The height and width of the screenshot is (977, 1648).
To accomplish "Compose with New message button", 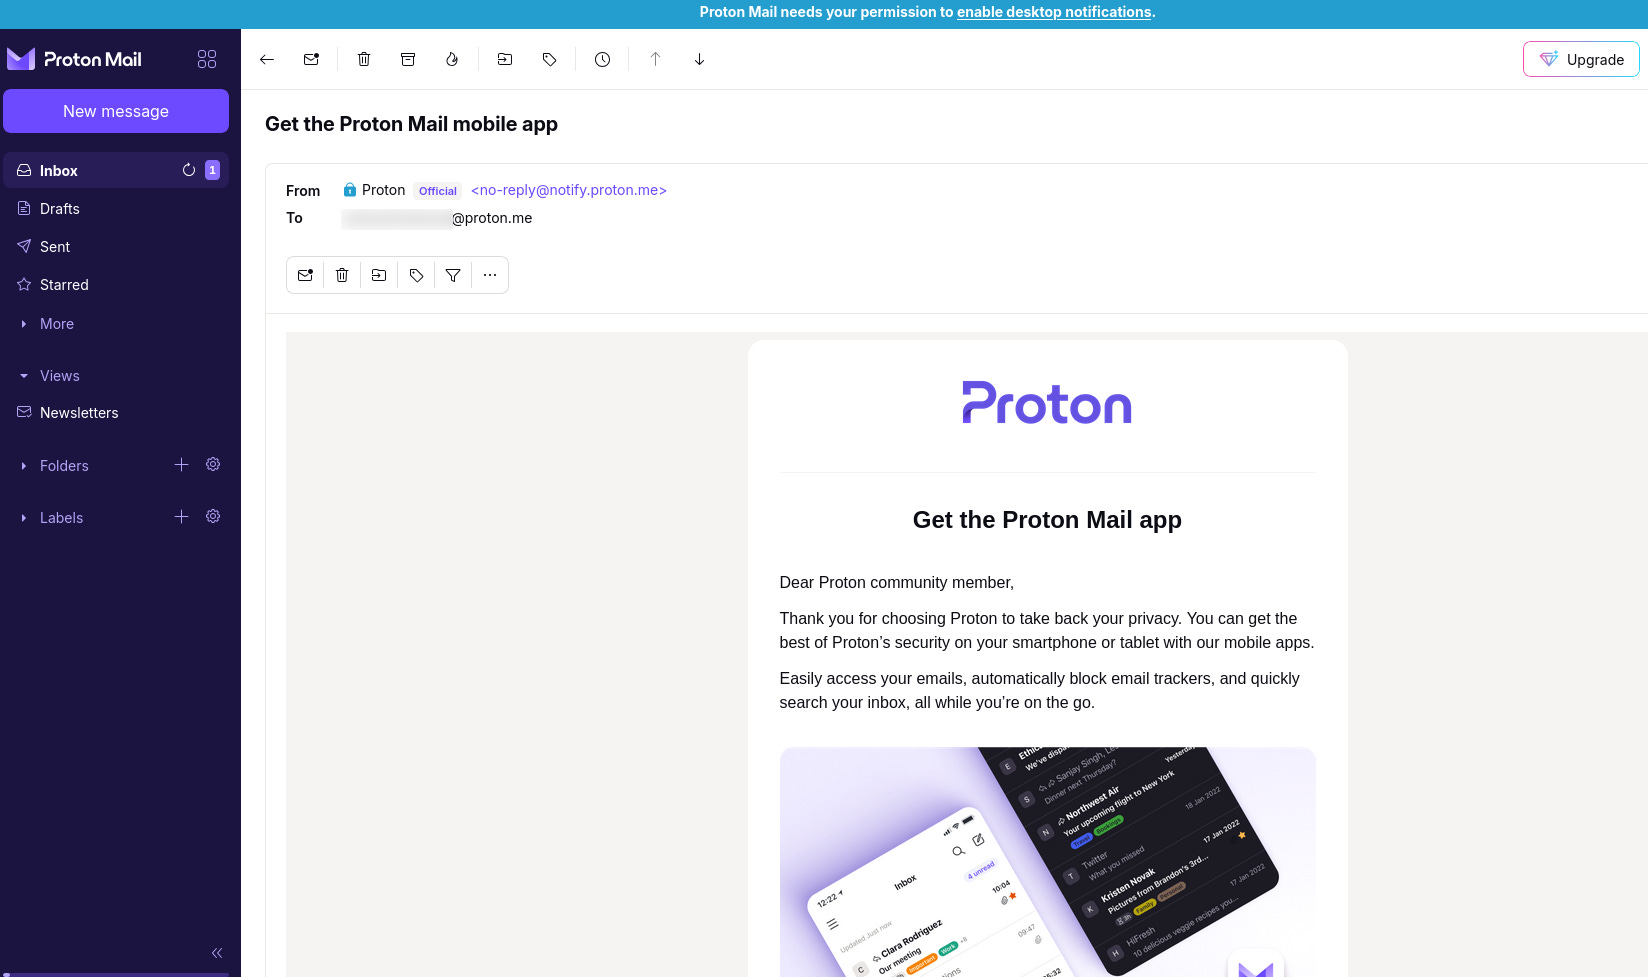I will click(x=116, y=111).
